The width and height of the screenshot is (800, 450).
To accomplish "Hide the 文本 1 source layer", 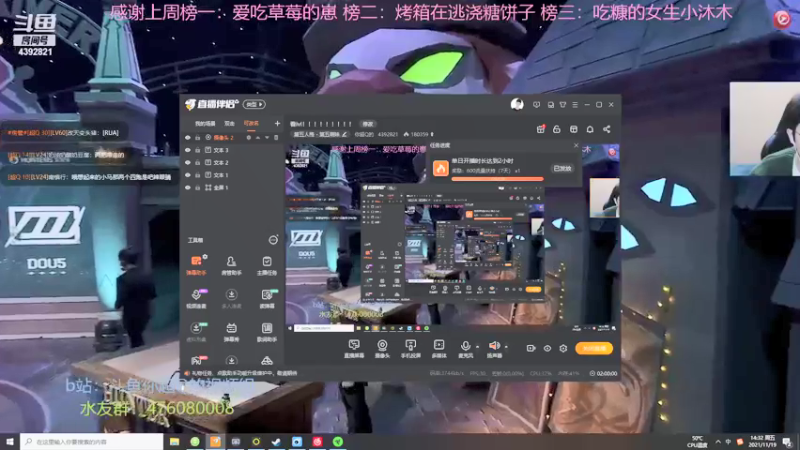I will (188, 175).
